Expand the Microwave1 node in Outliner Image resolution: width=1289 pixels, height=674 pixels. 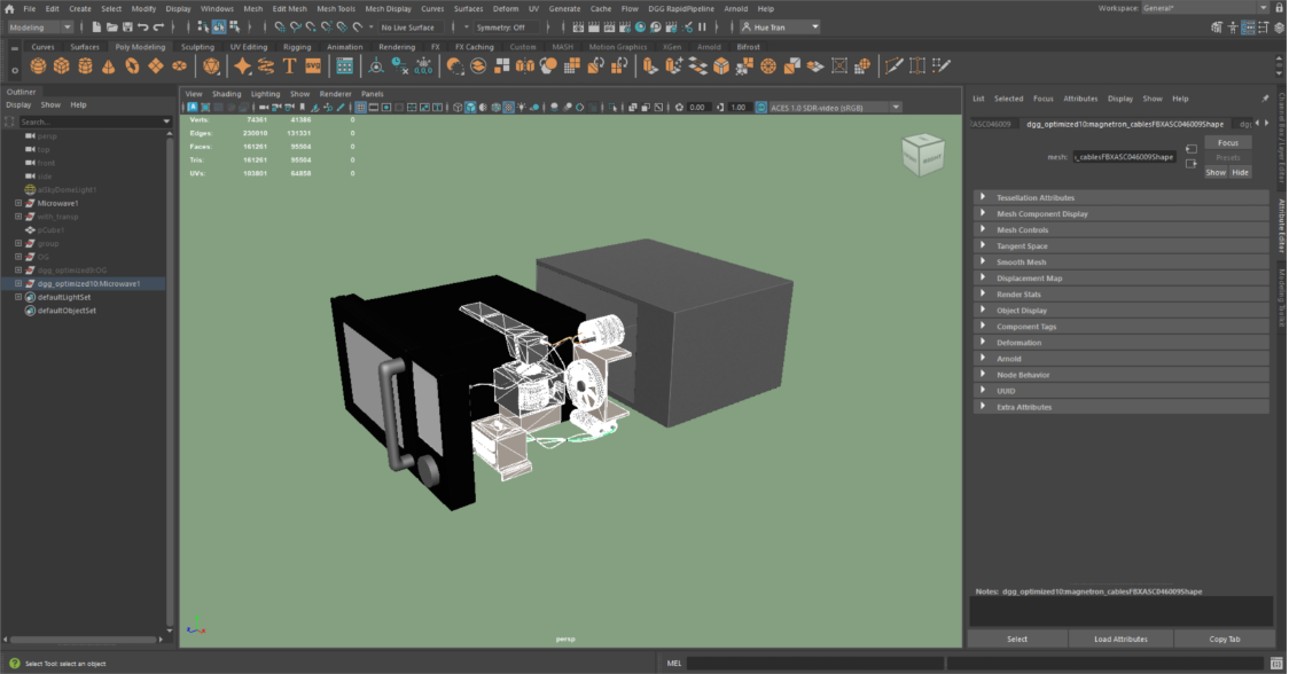[x=18, y=203]
